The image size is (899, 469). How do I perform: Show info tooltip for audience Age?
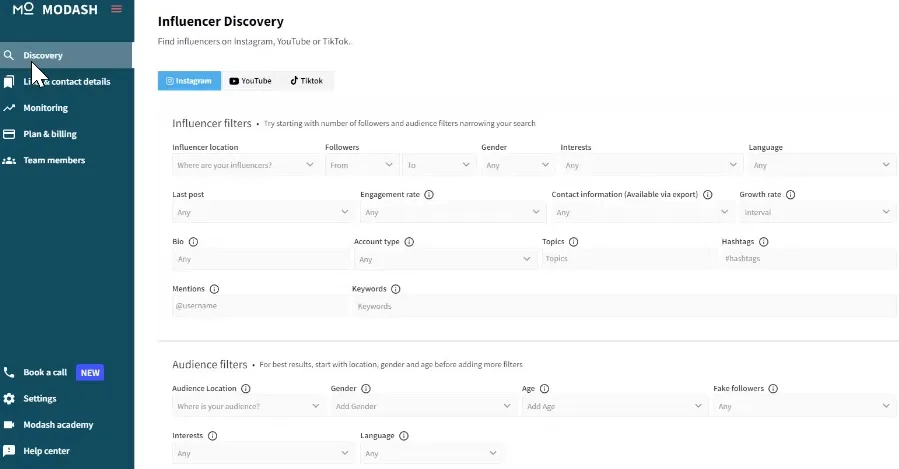pyautogui.click(x=545, y=389)
